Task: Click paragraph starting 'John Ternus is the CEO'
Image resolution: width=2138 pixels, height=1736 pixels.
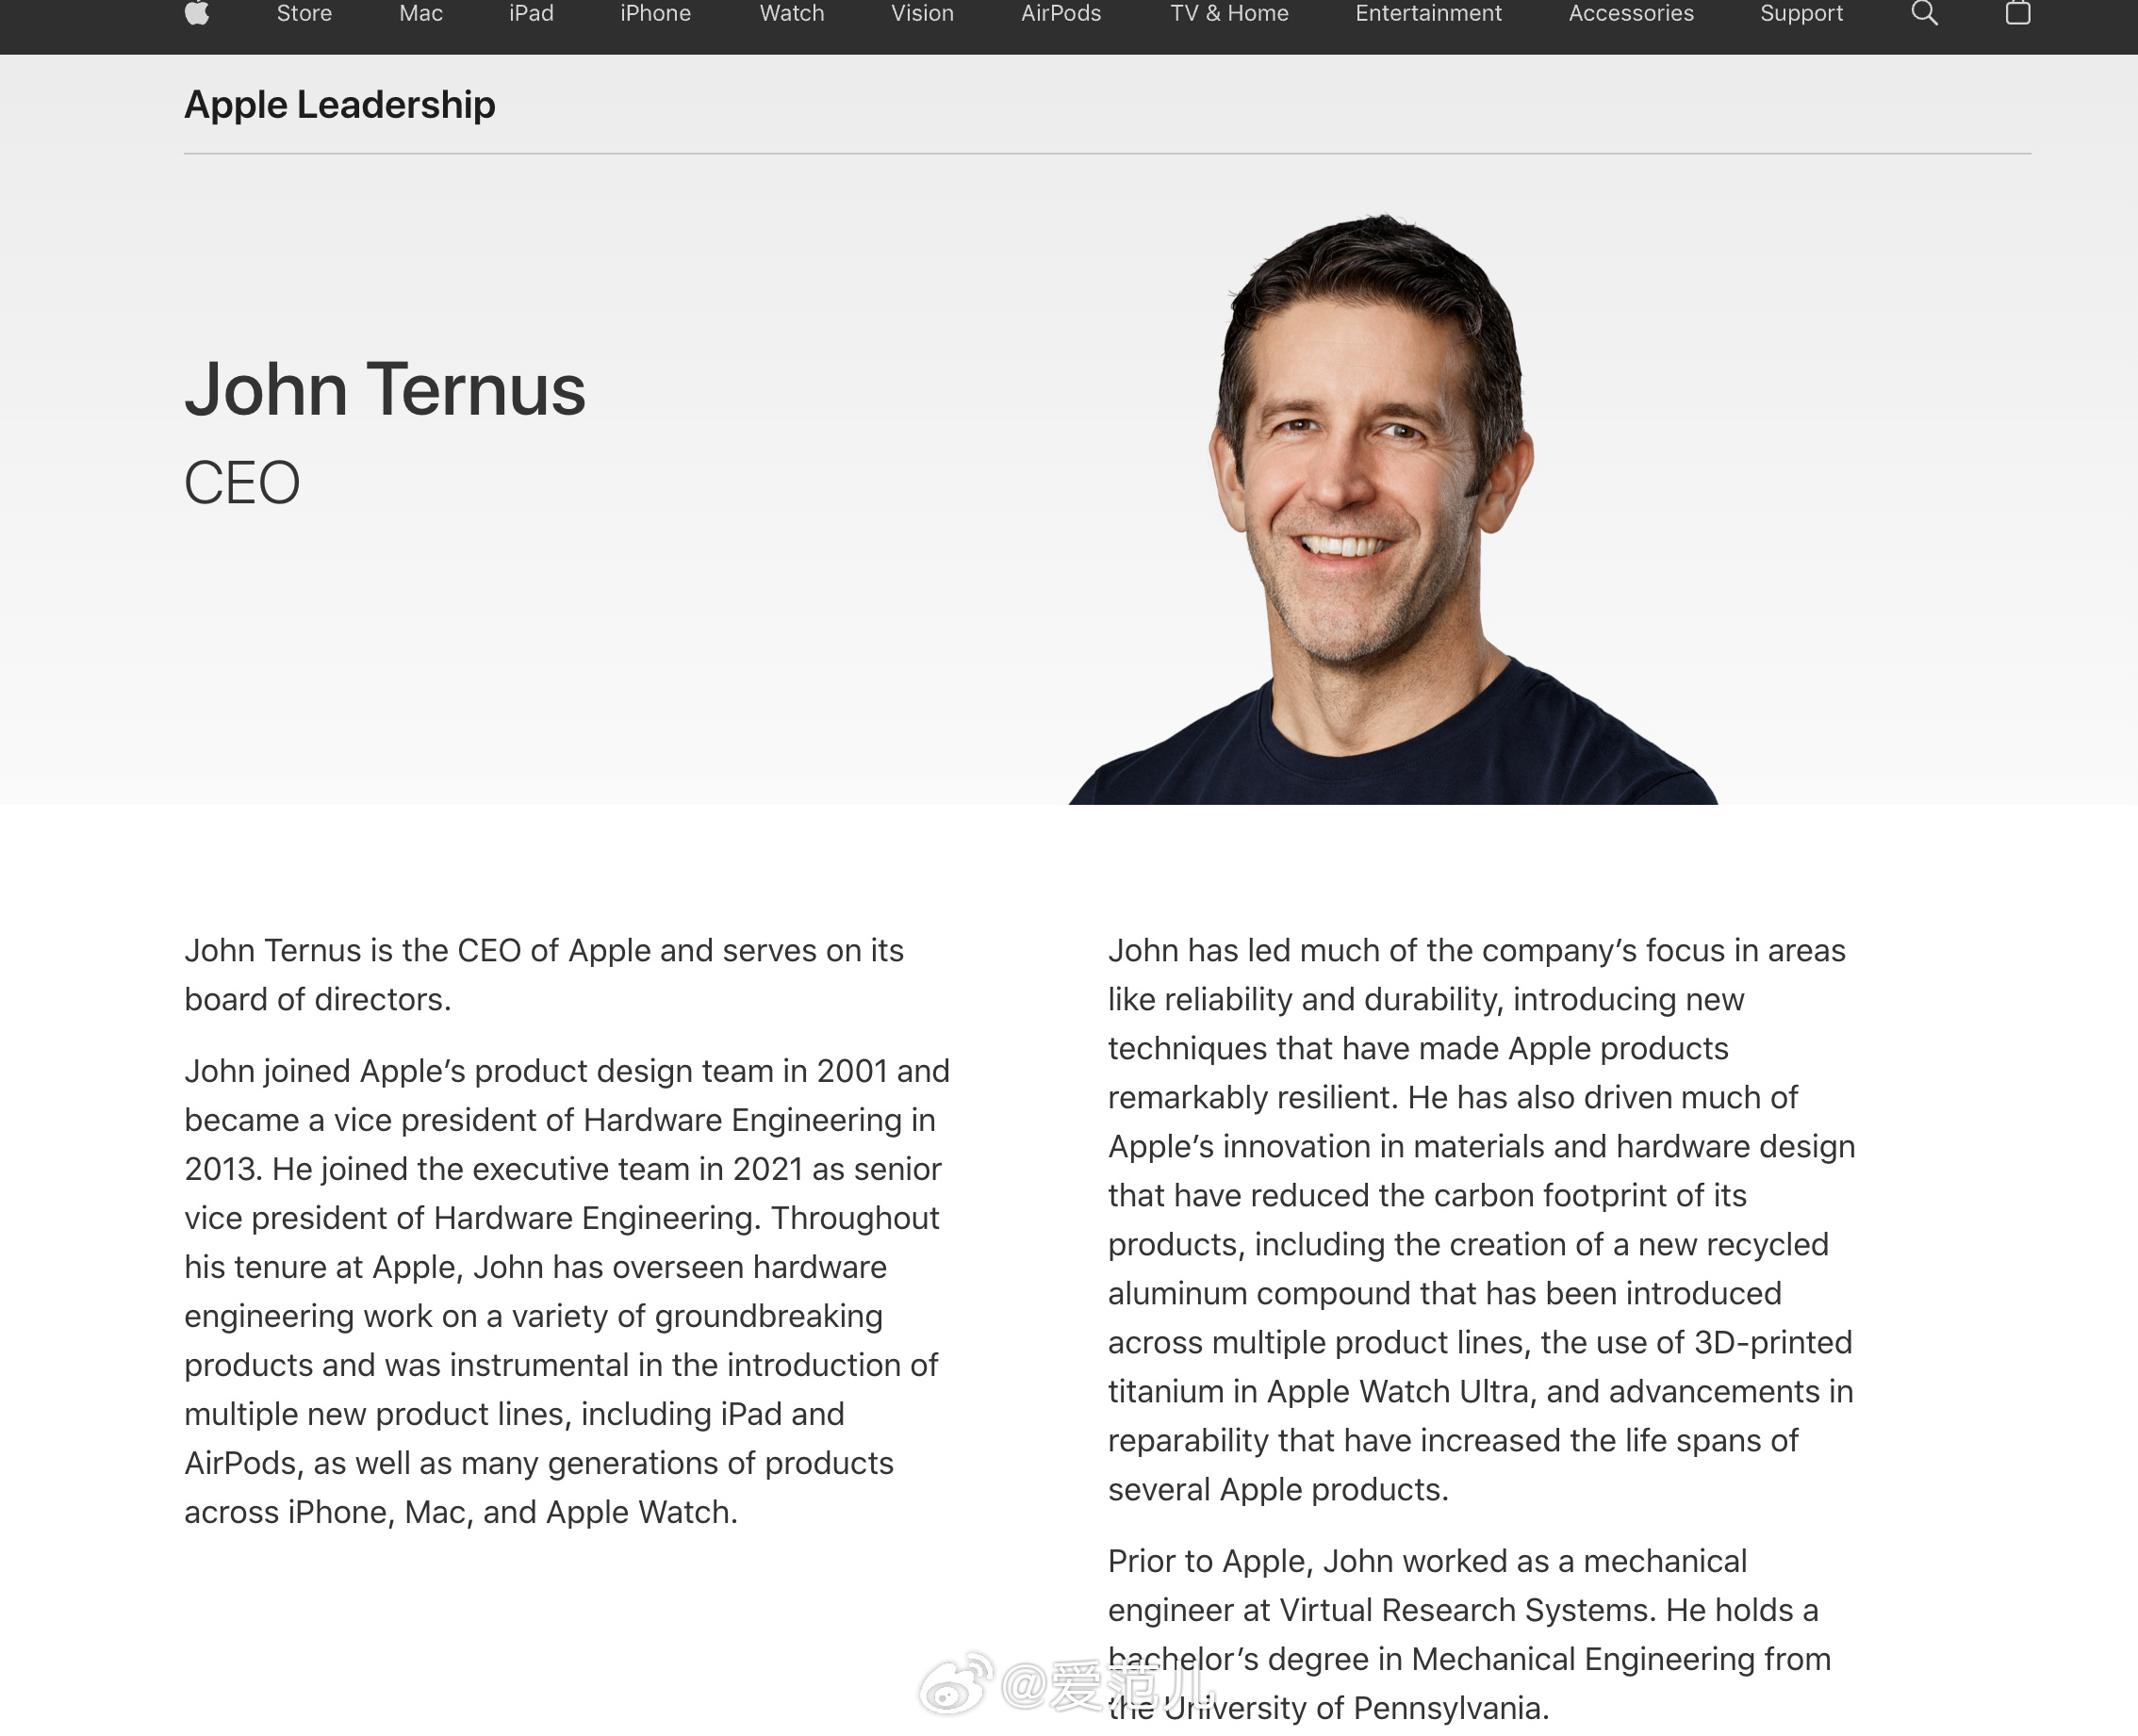Action: pyautogui.click(x=544, y=975)
